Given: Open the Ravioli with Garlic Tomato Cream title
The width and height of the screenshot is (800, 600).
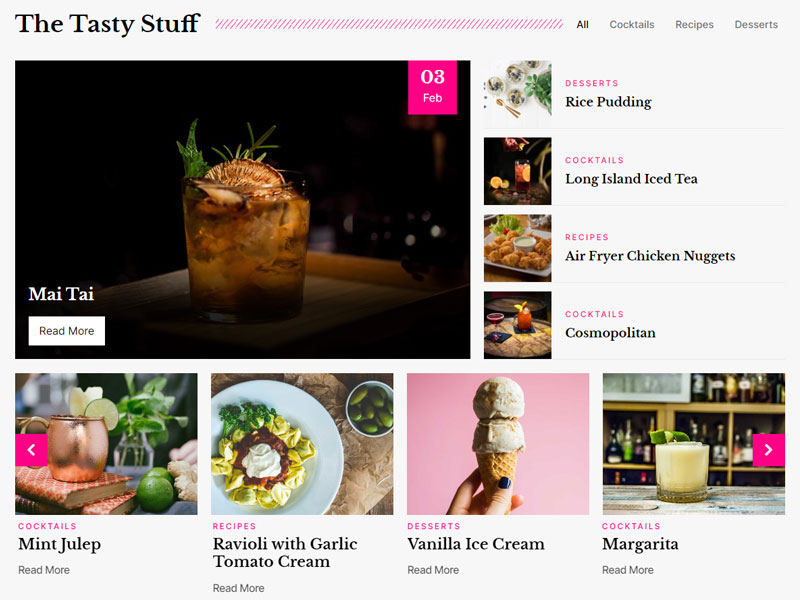Looking at the screenshot, I should click(285, 553).
